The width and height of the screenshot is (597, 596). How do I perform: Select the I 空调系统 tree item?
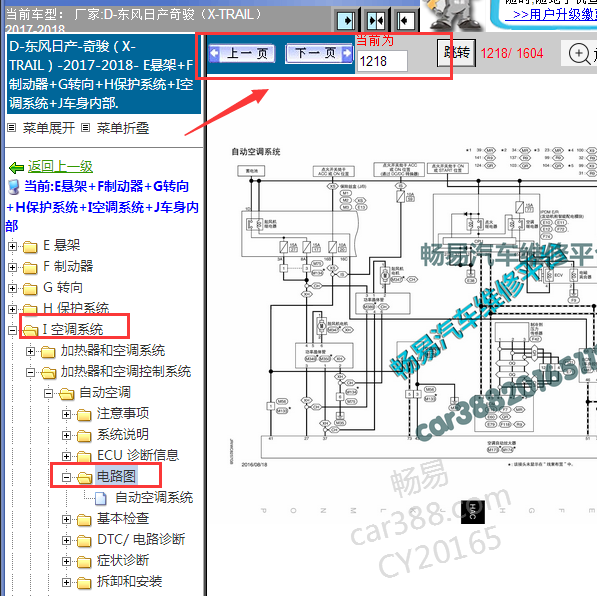pos(73,329)
